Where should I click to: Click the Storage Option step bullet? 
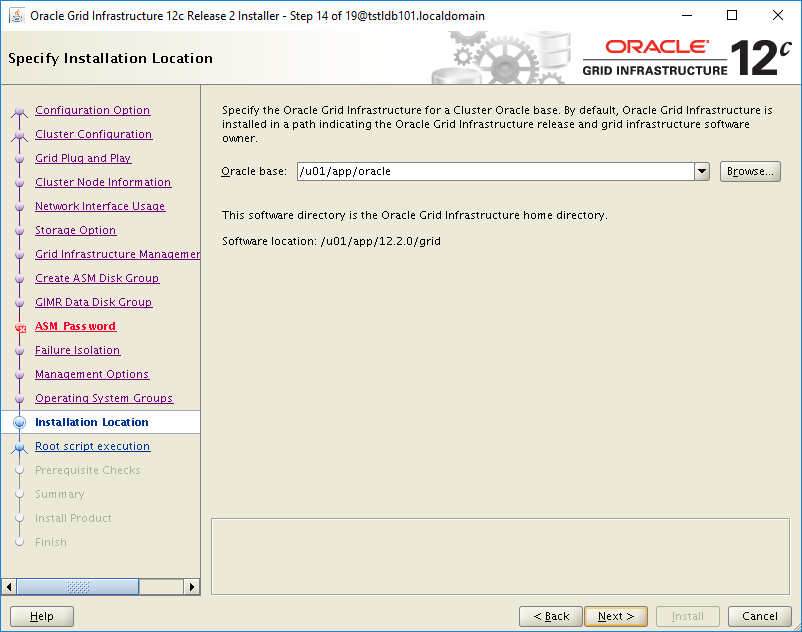[x=19, y=231]
